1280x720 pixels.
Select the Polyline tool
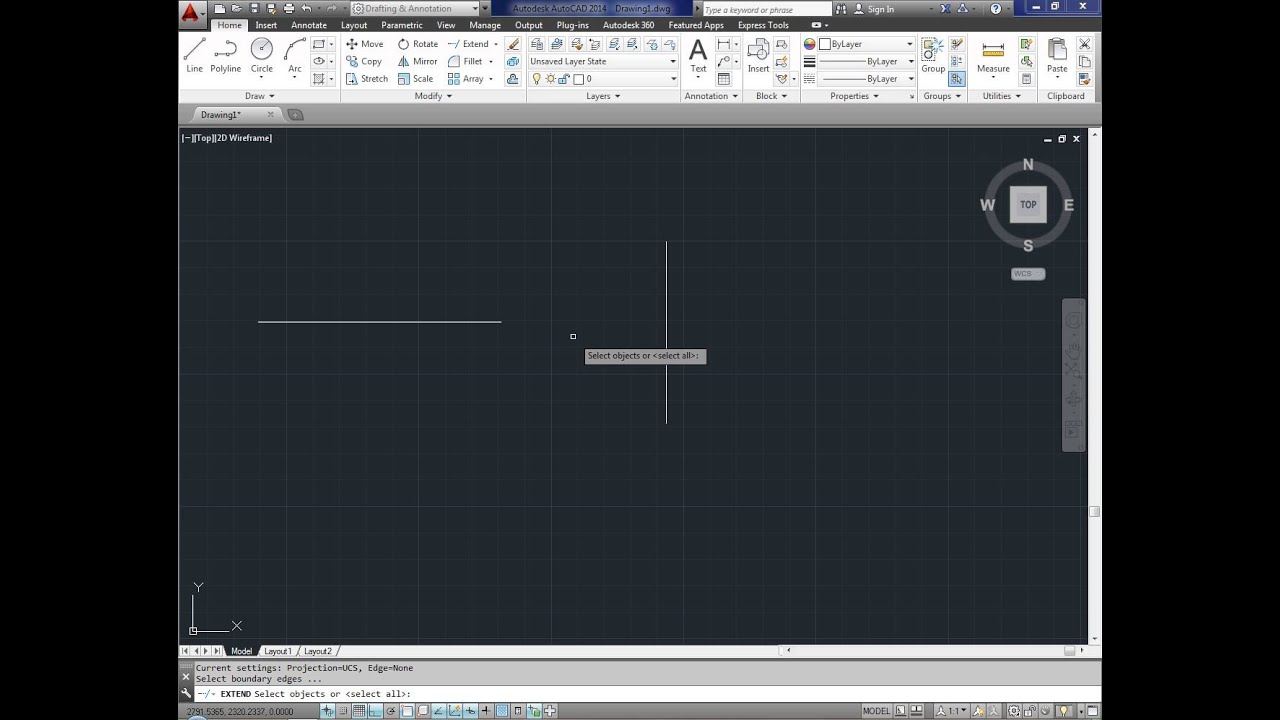225,55
